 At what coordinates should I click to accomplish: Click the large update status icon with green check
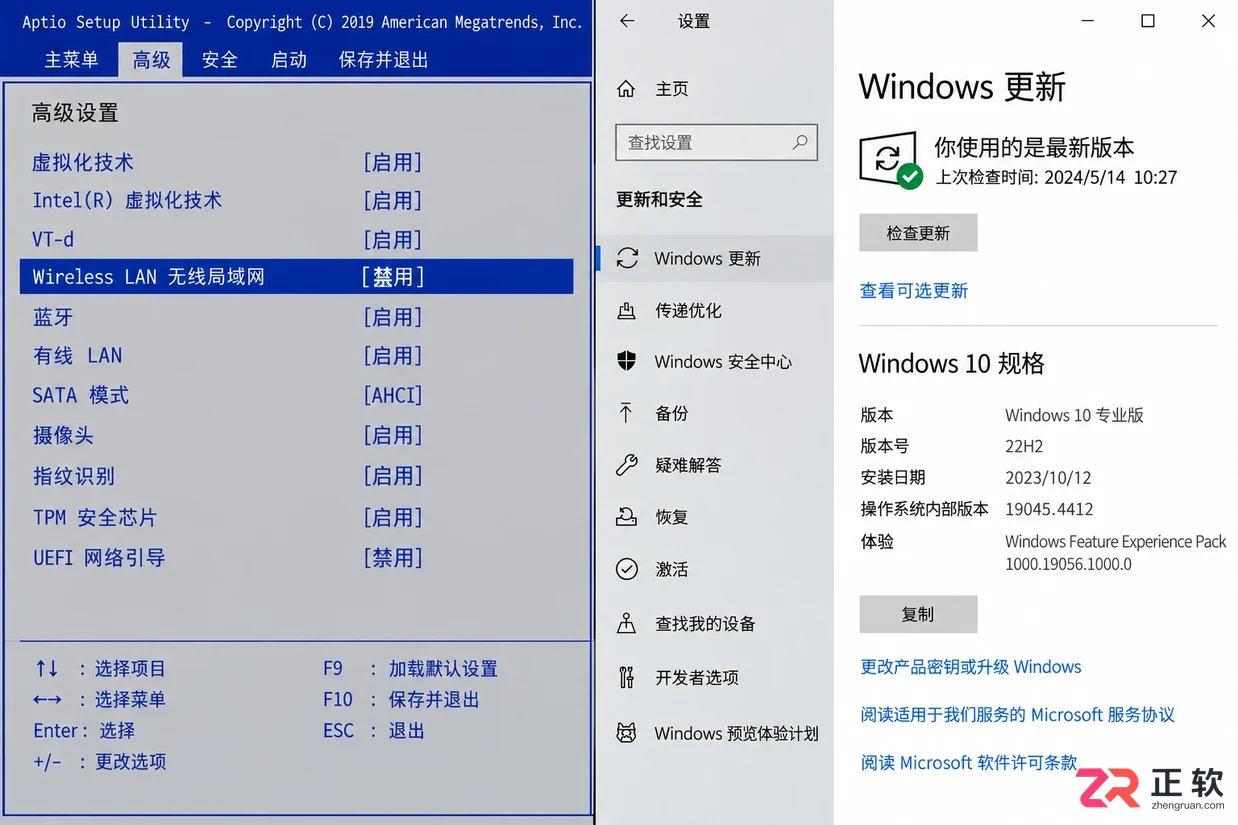tap(890, 160)
